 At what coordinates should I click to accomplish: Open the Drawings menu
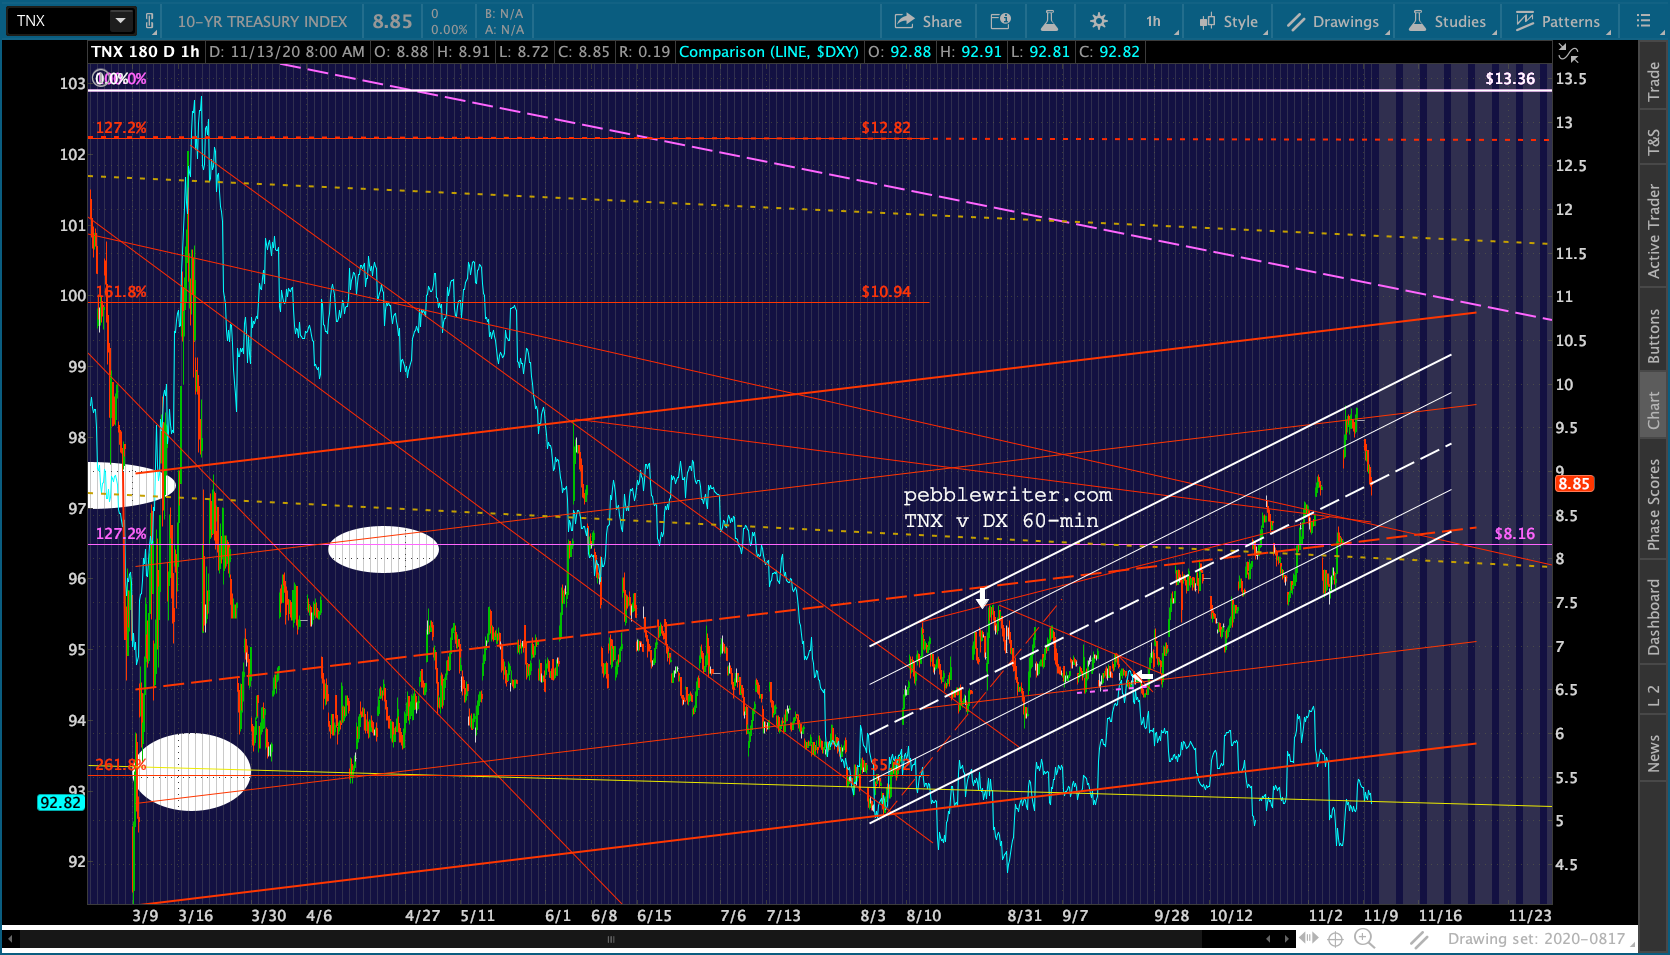[1334, 21]
